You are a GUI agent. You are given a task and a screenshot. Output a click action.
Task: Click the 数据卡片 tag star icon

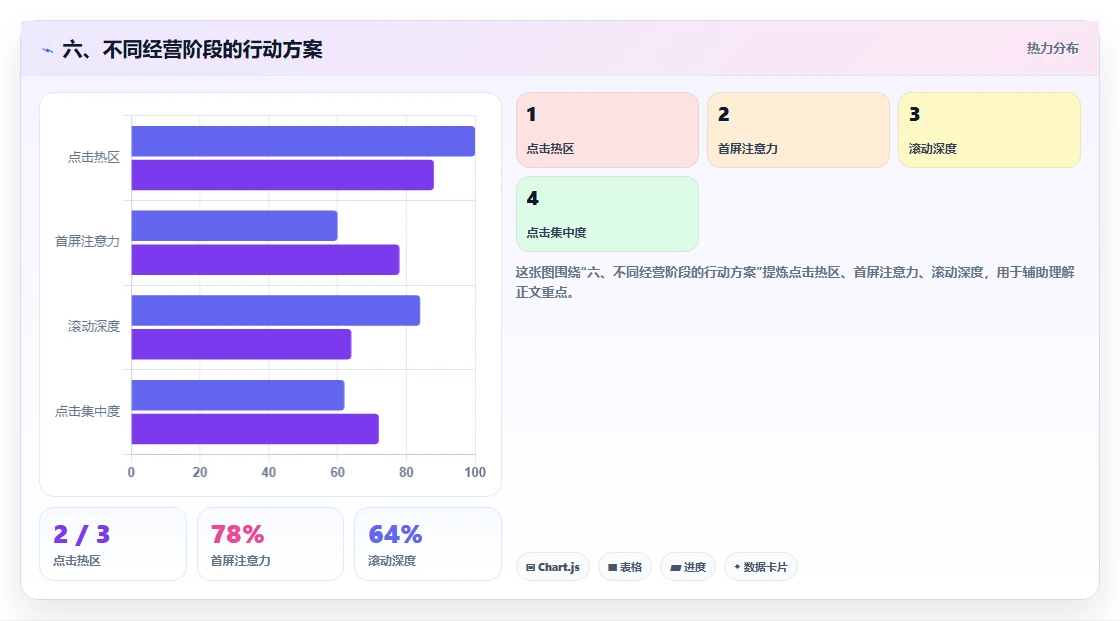pos(737,567)
